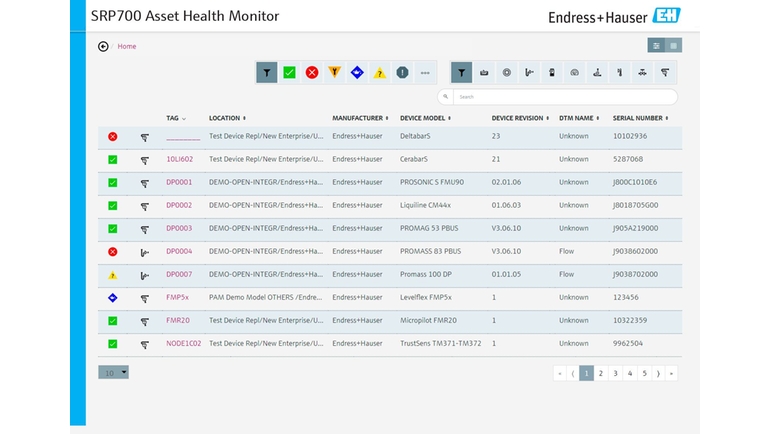
Task: Filter devices by red X failure status
Action: (x=312, y=73)
